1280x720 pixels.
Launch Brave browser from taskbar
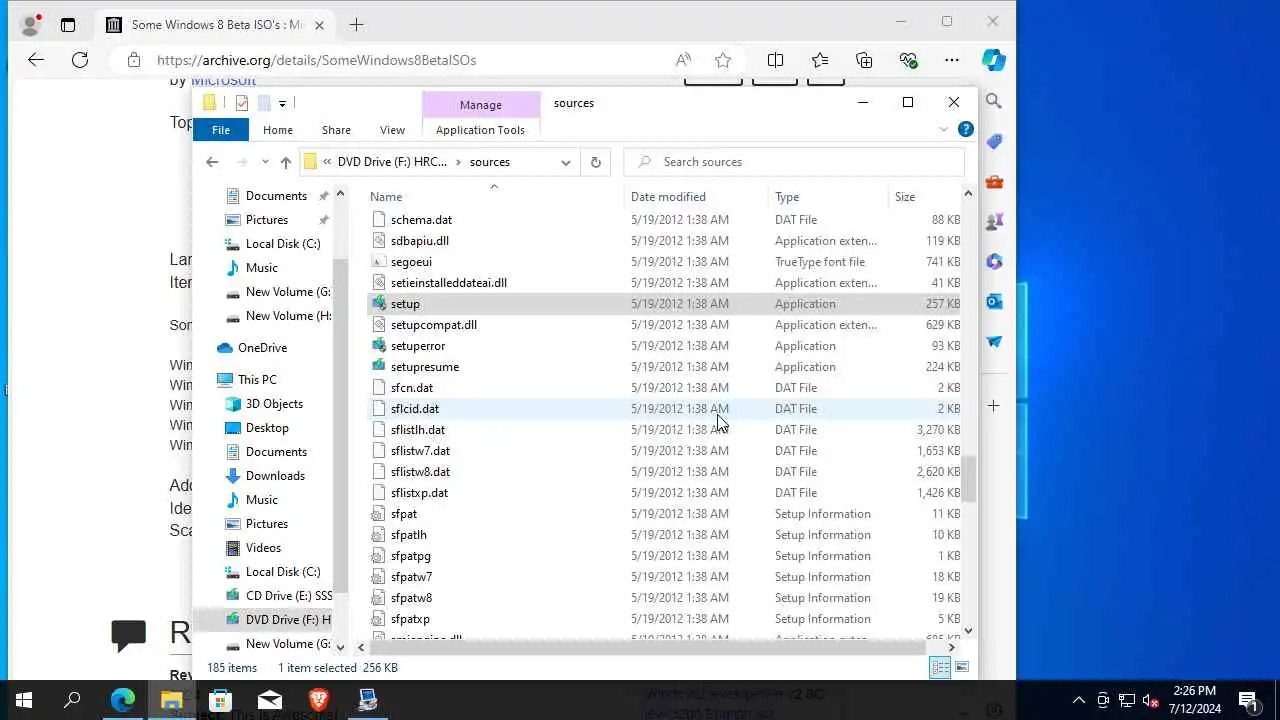pos(319,700)
